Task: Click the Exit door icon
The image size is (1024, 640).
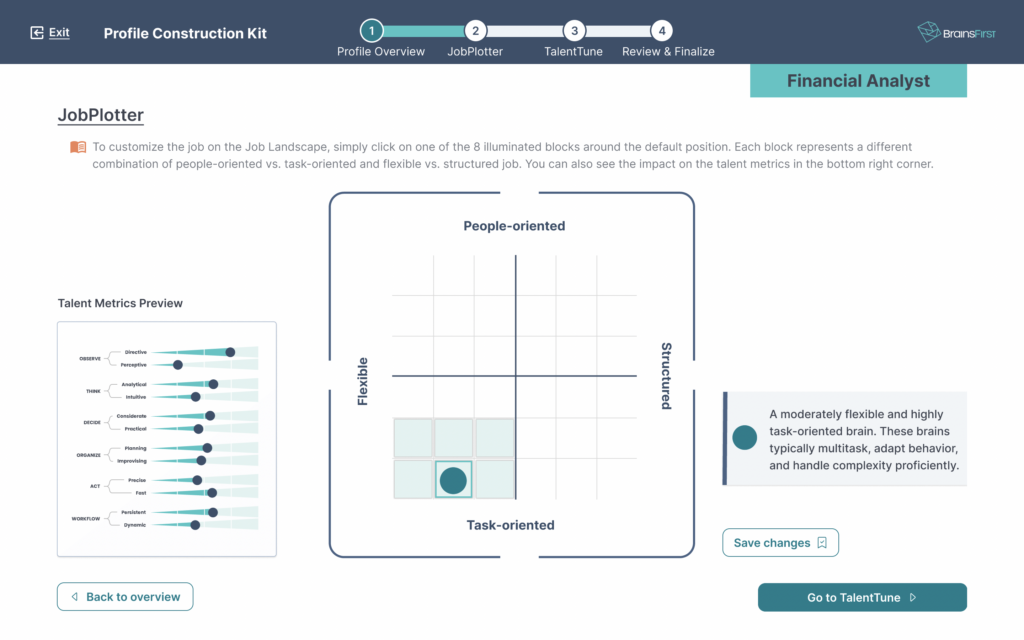Action: click(37, 33)
